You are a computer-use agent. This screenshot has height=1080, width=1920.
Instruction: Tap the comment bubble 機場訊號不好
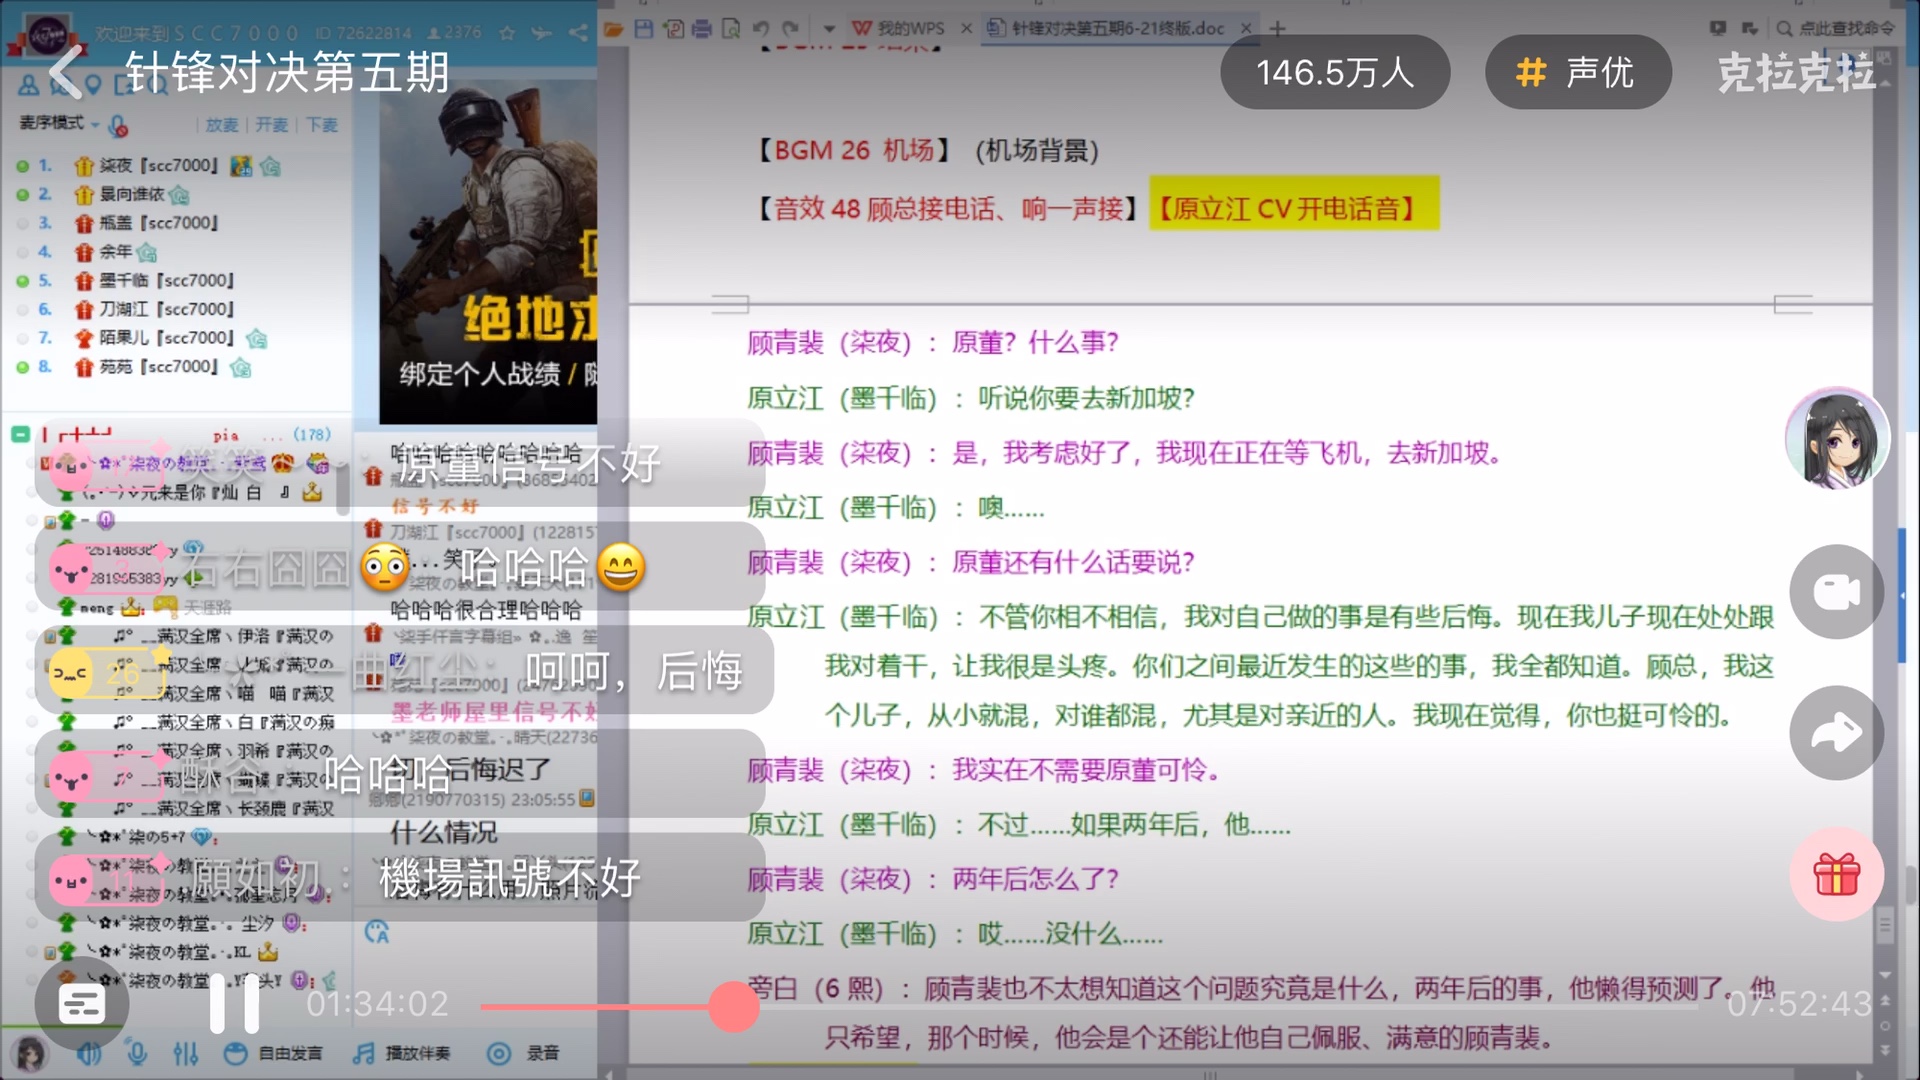click(x=400, y=878)
